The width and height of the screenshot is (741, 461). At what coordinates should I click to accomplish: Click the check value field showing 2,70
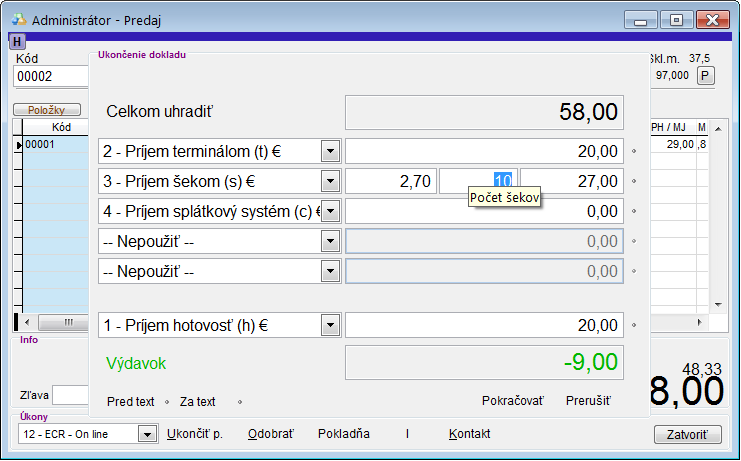click(x=390, y=181)
